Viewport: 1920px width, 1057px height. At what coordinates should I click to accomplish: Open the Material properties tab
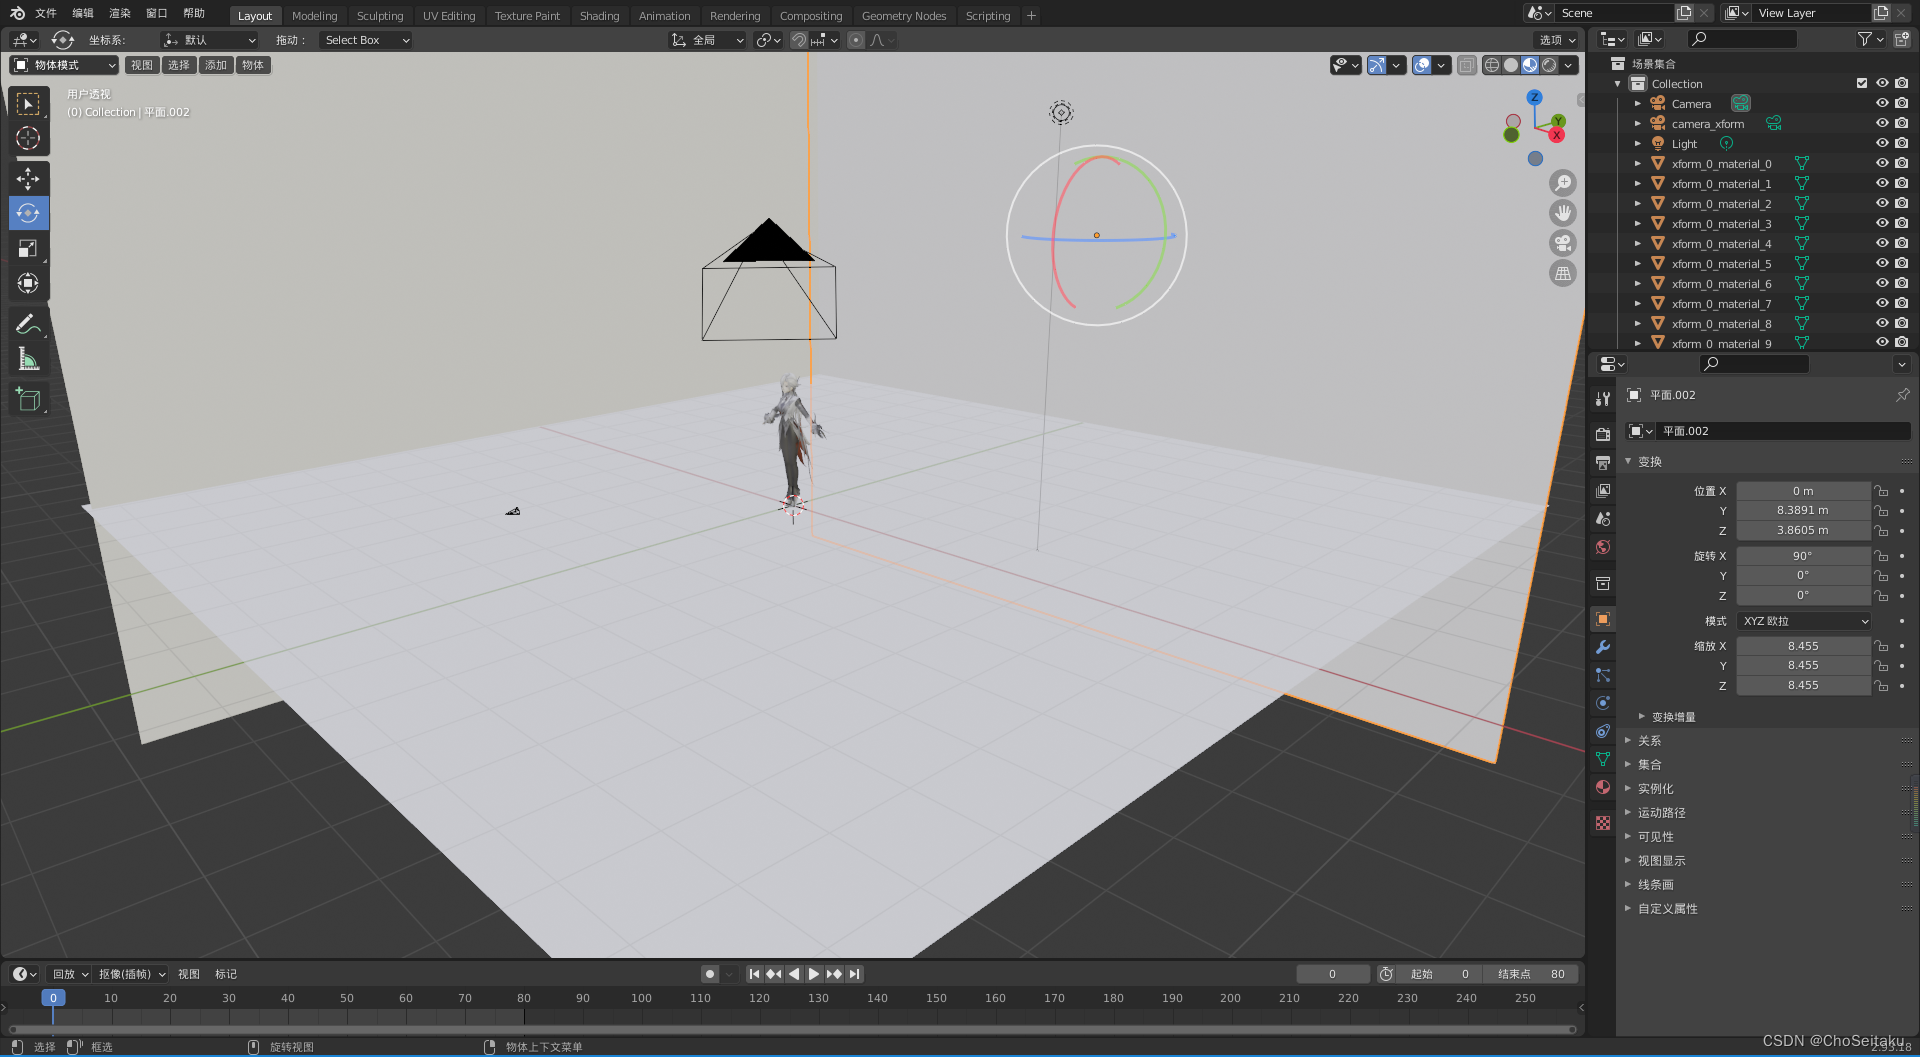coord(1603,787)
